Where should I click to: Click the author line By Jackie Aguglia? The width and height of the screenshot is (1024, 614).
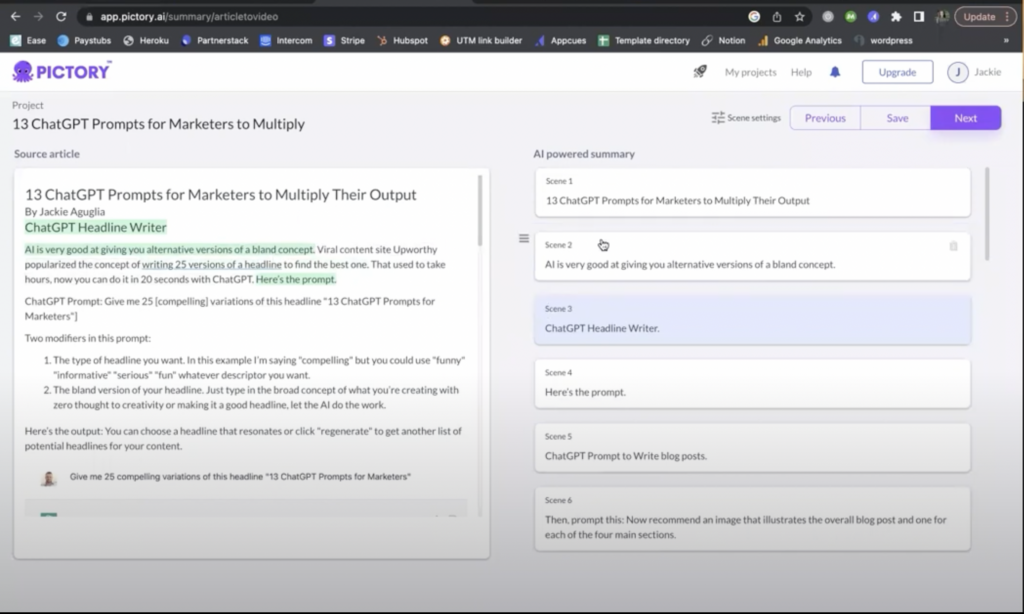(x=65, y=212)
